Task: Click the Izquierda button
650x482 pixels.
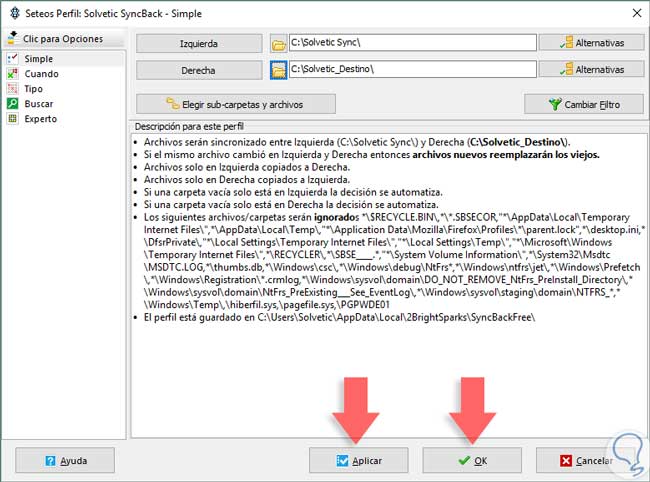Action: (x=199, y=44)
